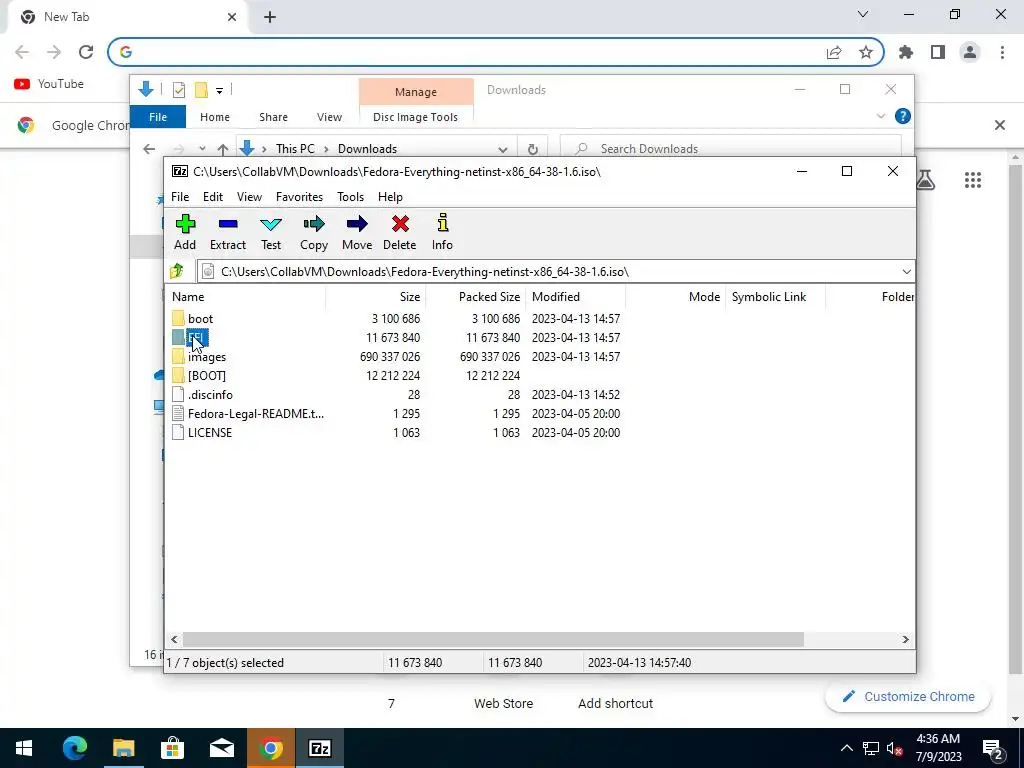Viewport: 1024px width, 768px height.
Task: Open Mail app from taskbar
Action: point(222,748)
